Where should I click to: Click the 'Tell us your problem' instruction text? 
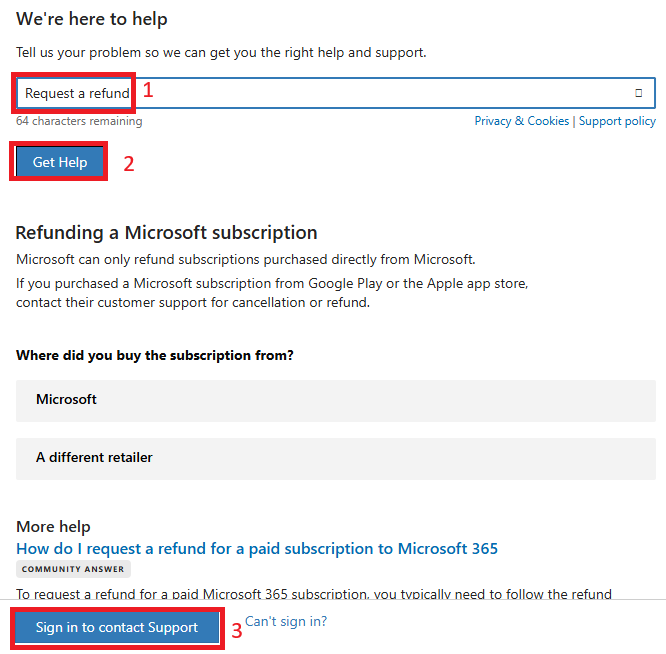point(221,53)
